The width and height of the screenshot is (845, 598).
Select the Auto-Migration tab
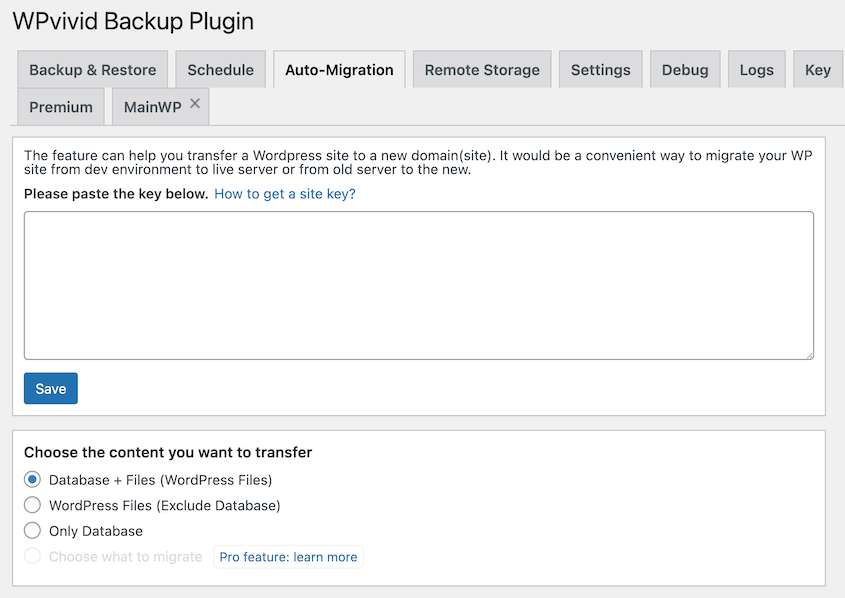coord(339,69)
